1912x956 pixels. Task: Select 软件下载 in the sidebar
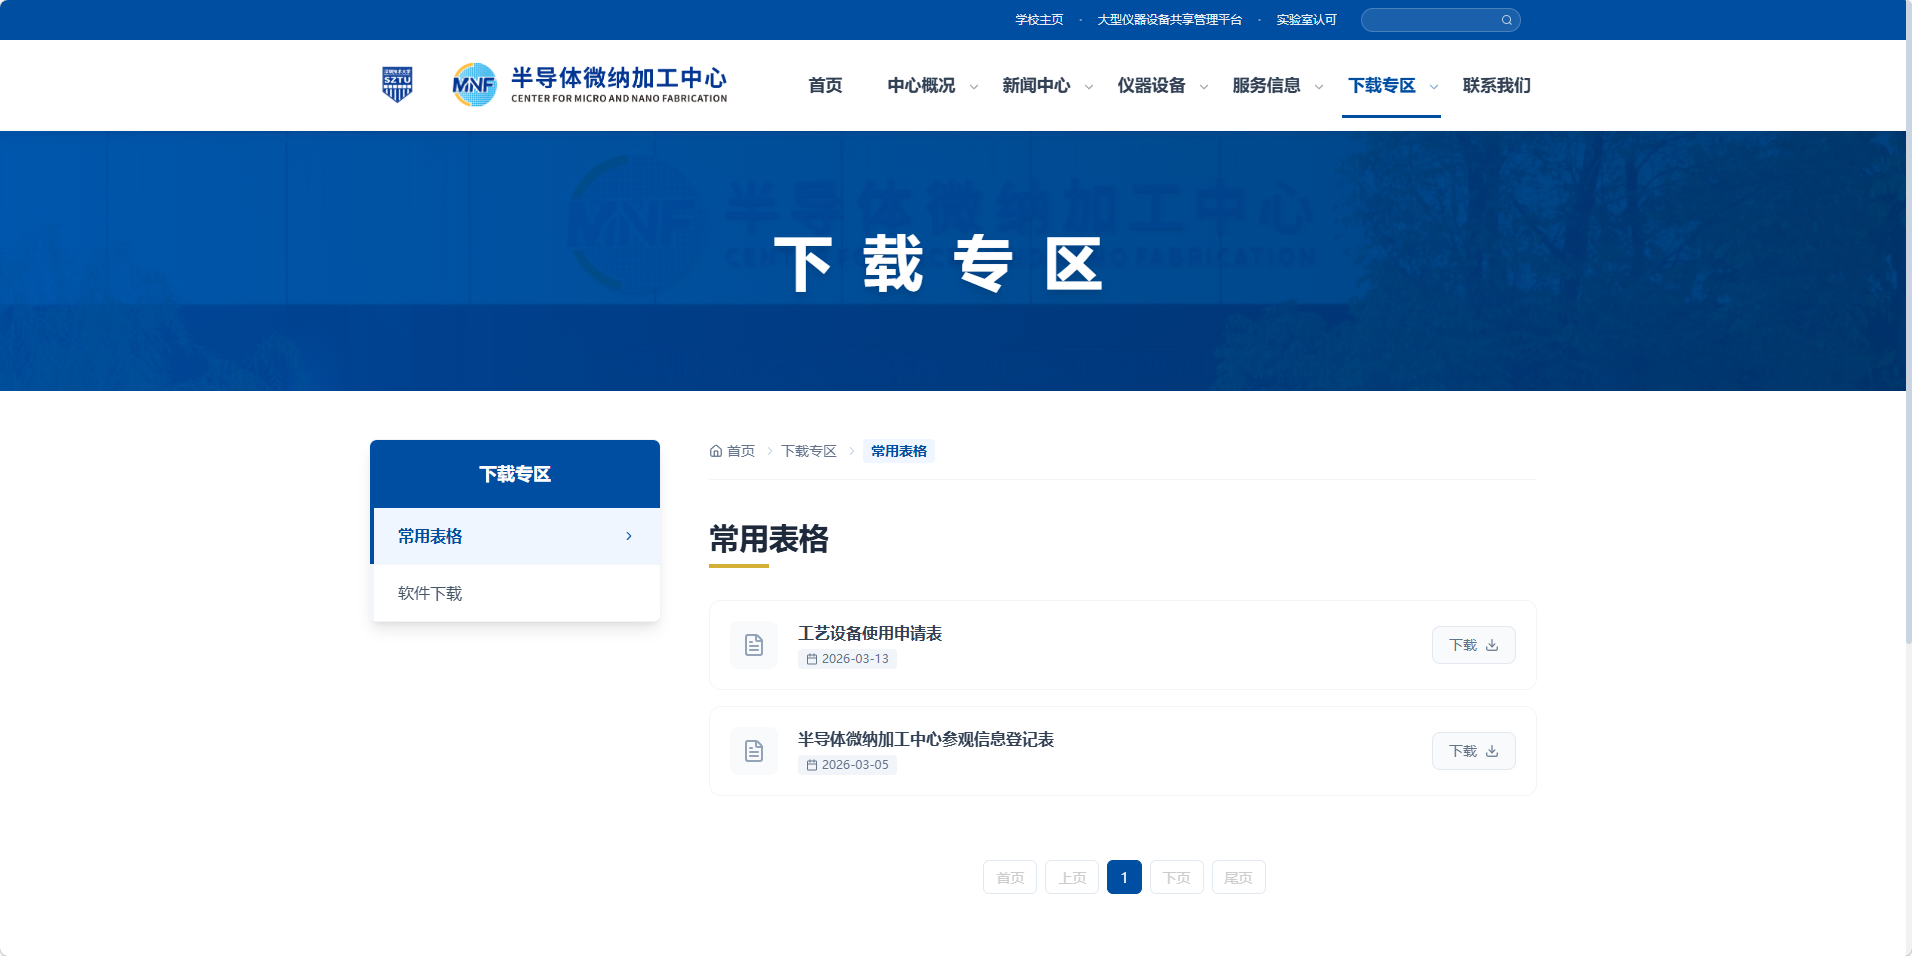[x=430, y=593]
